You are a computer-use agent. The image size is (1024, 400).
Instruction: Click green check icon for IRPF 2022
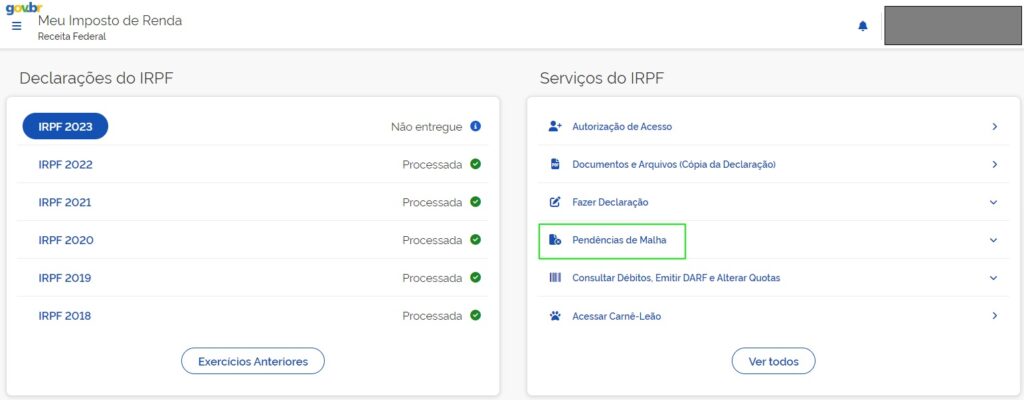pos(475,164)
